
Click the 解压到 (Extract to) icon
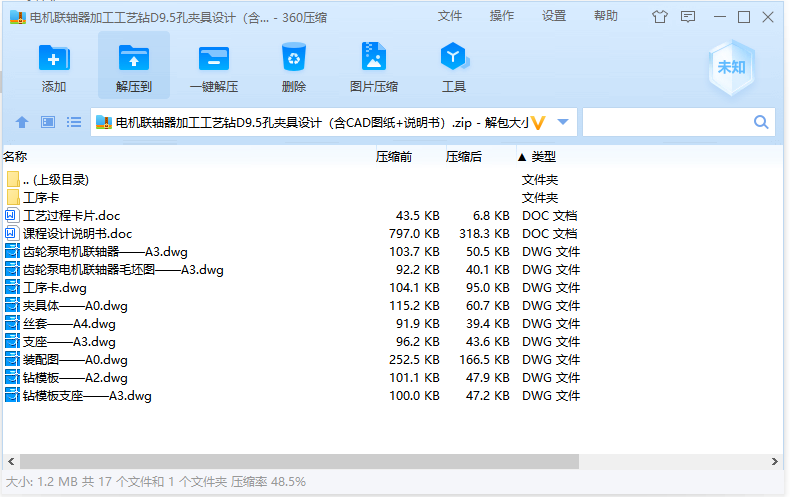click(x=134, y=58)
